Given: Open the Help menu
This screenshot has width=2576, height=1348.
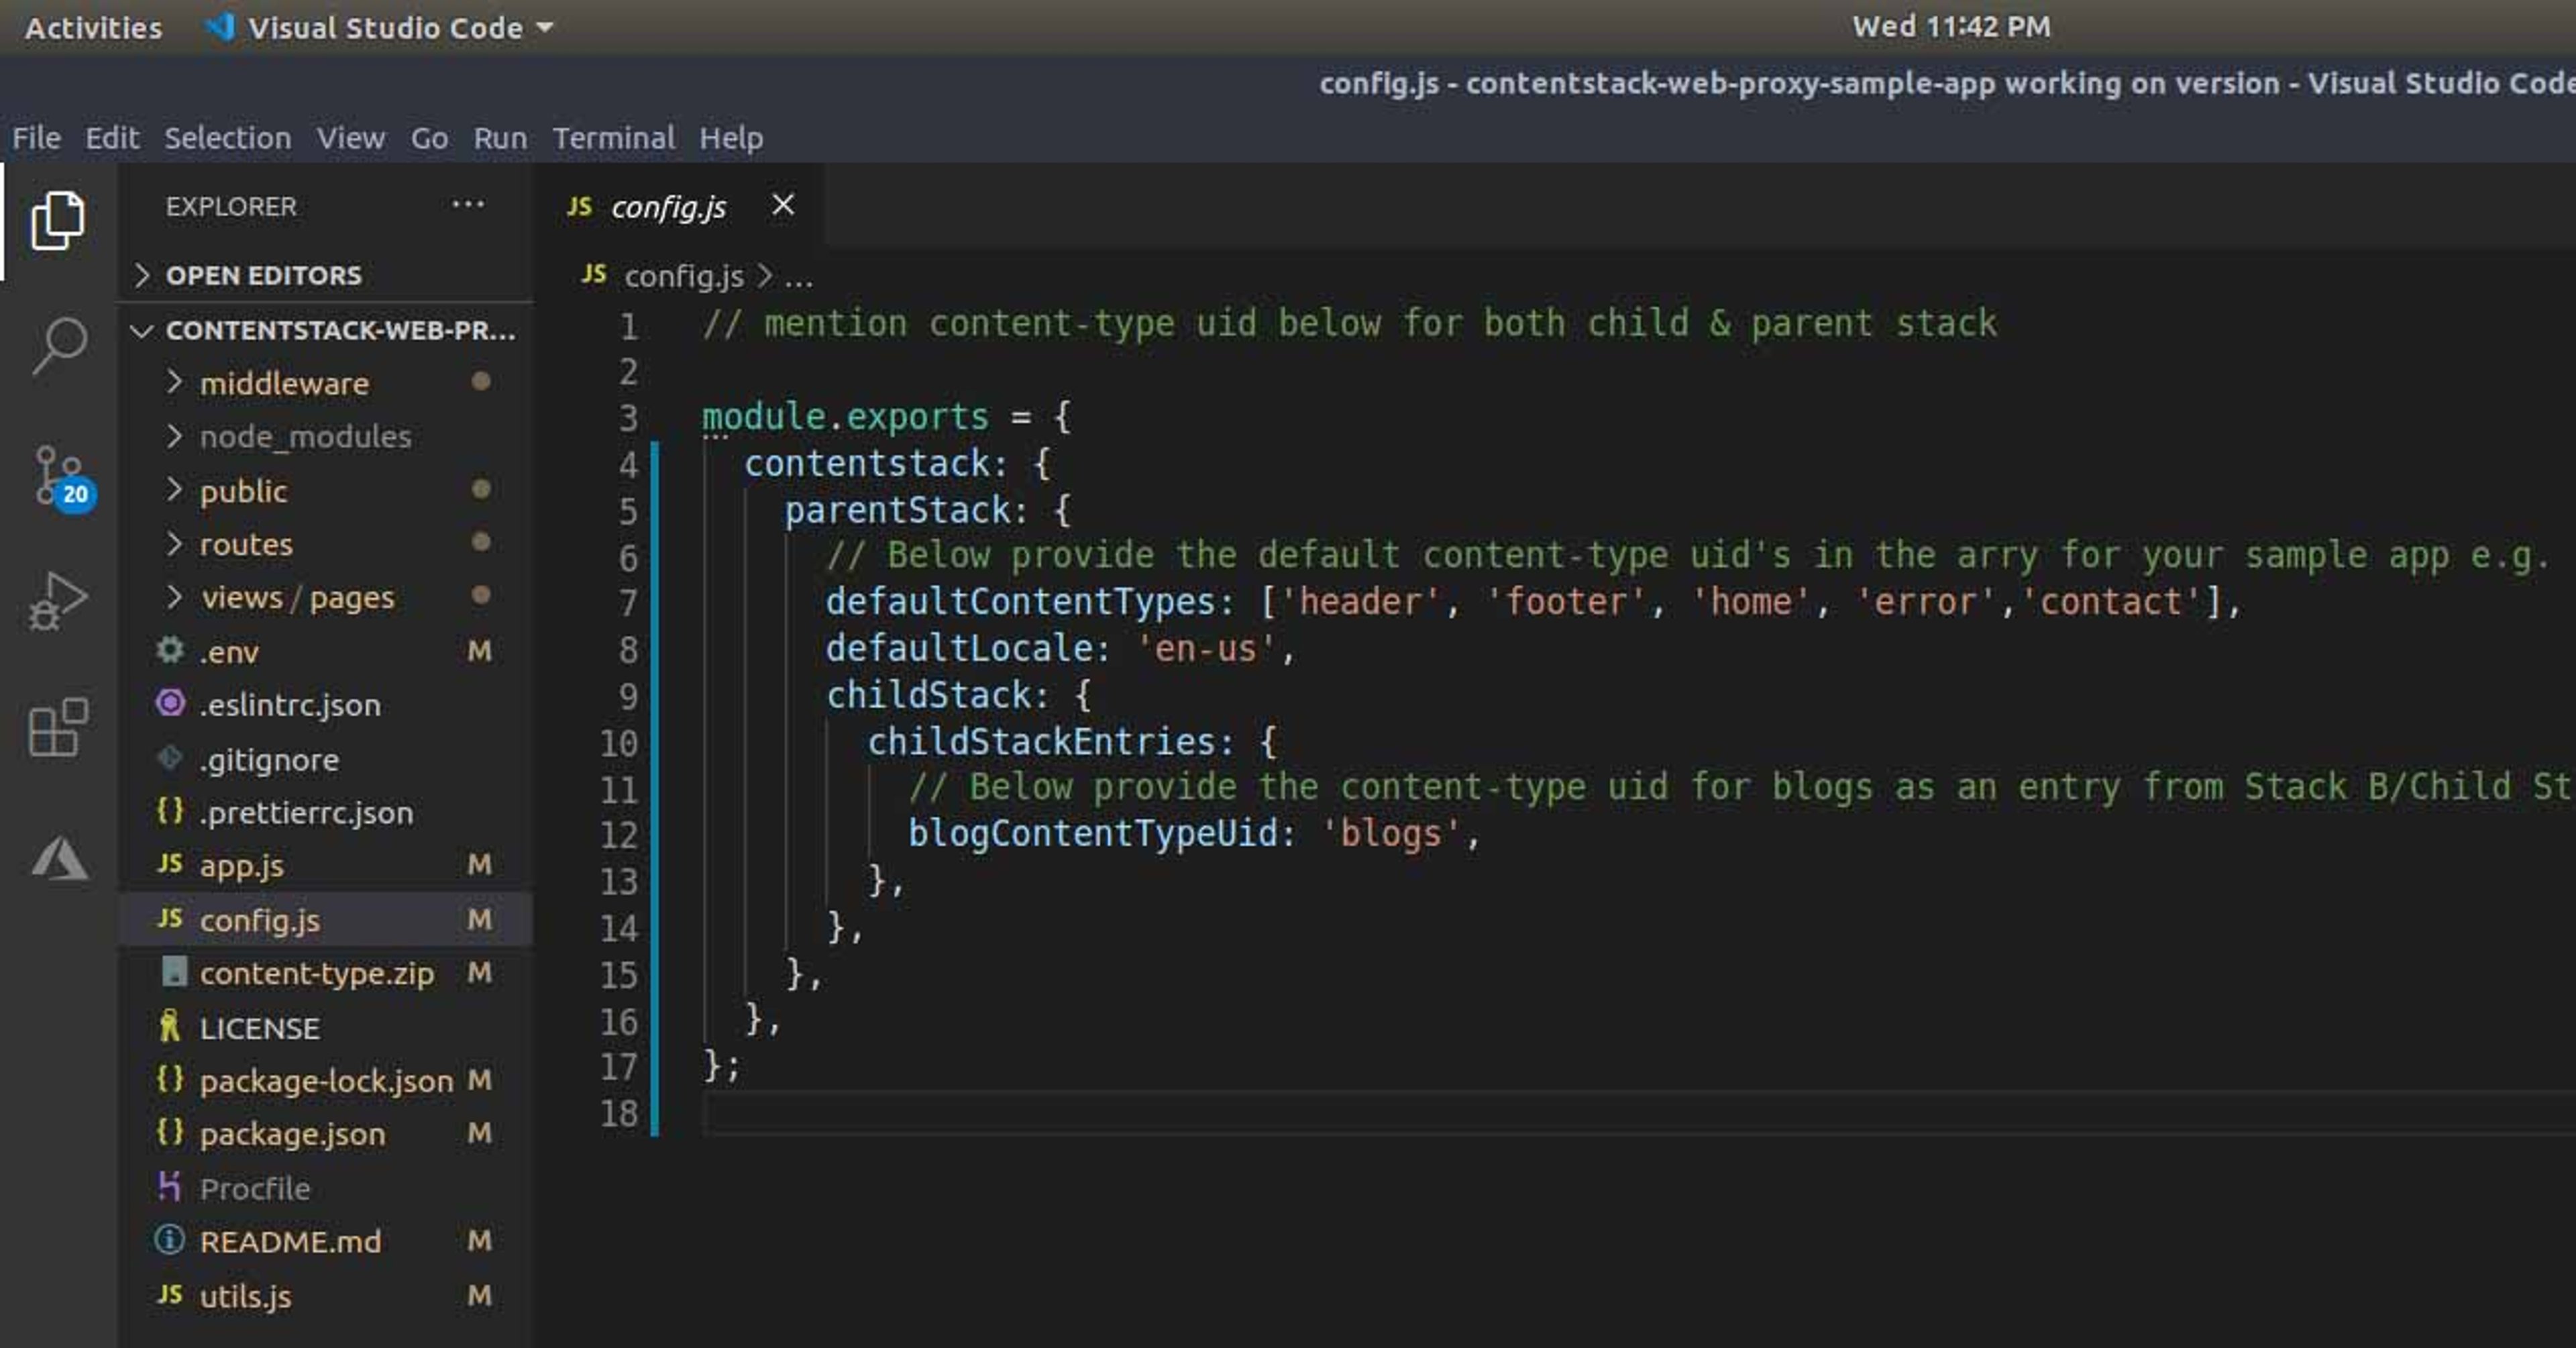Looking at the screenshot, I should click(x=731, y=138).
